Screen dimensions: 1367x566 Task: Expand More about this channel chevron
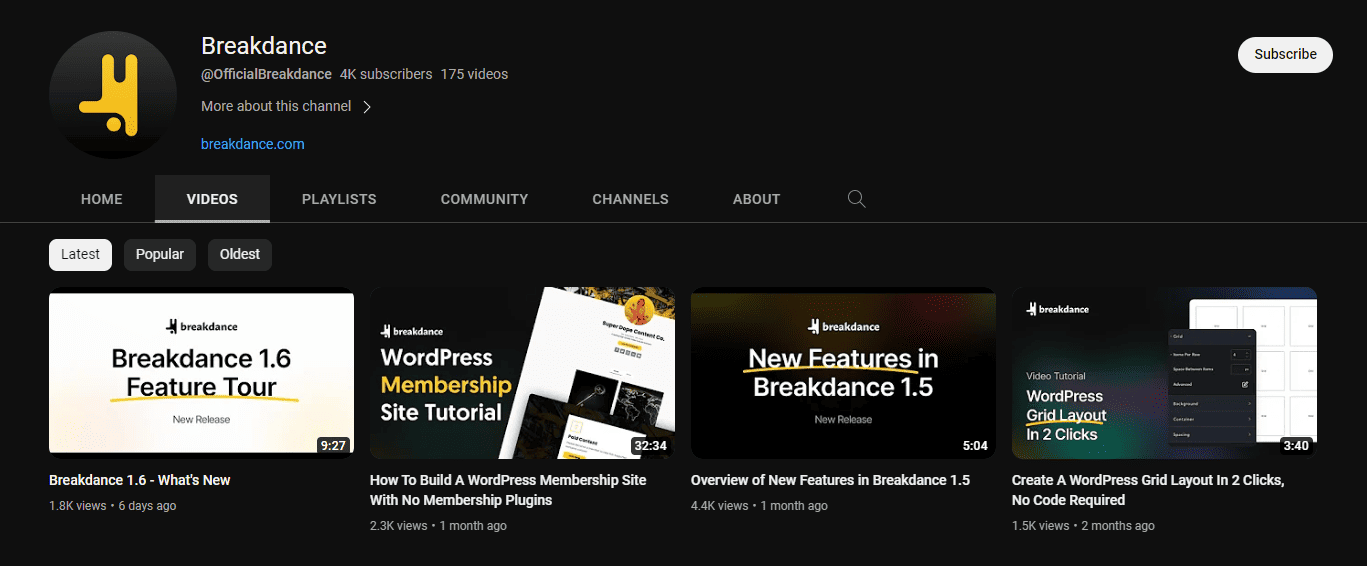(367, 107)
